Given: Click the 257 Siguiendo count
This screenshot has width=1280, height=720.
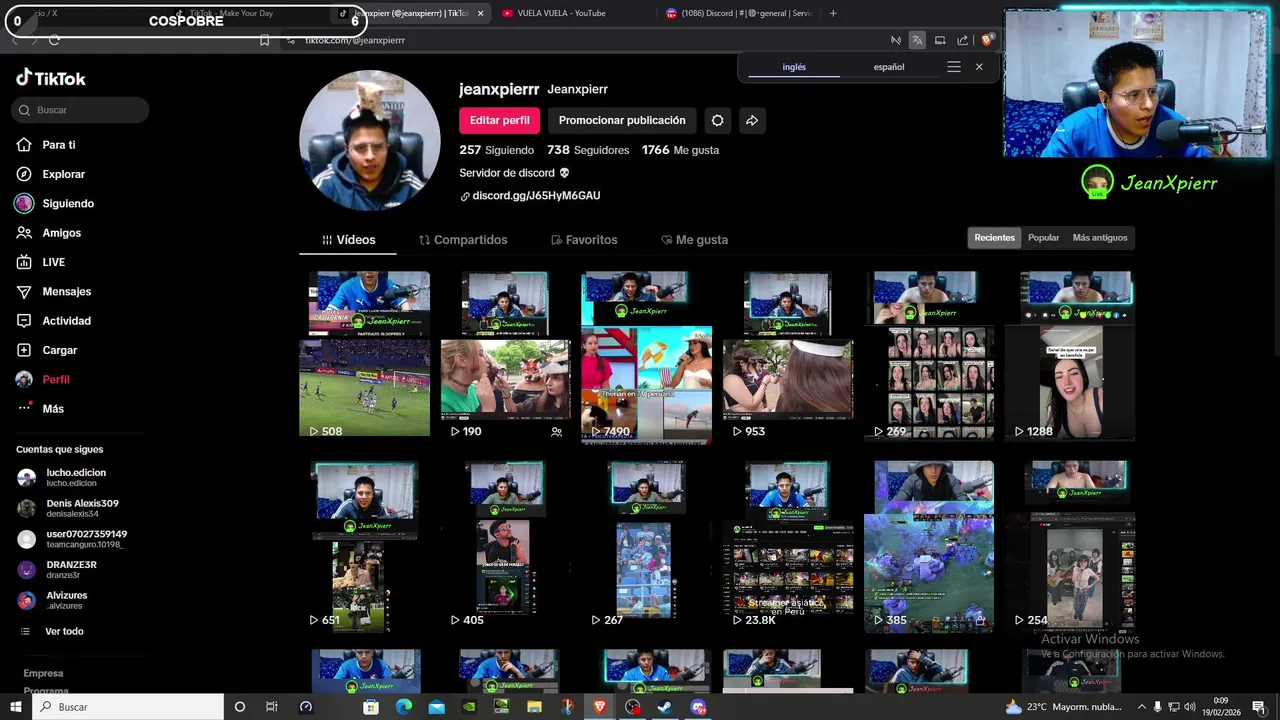Looking at the screenshot, I should [496, 150].
